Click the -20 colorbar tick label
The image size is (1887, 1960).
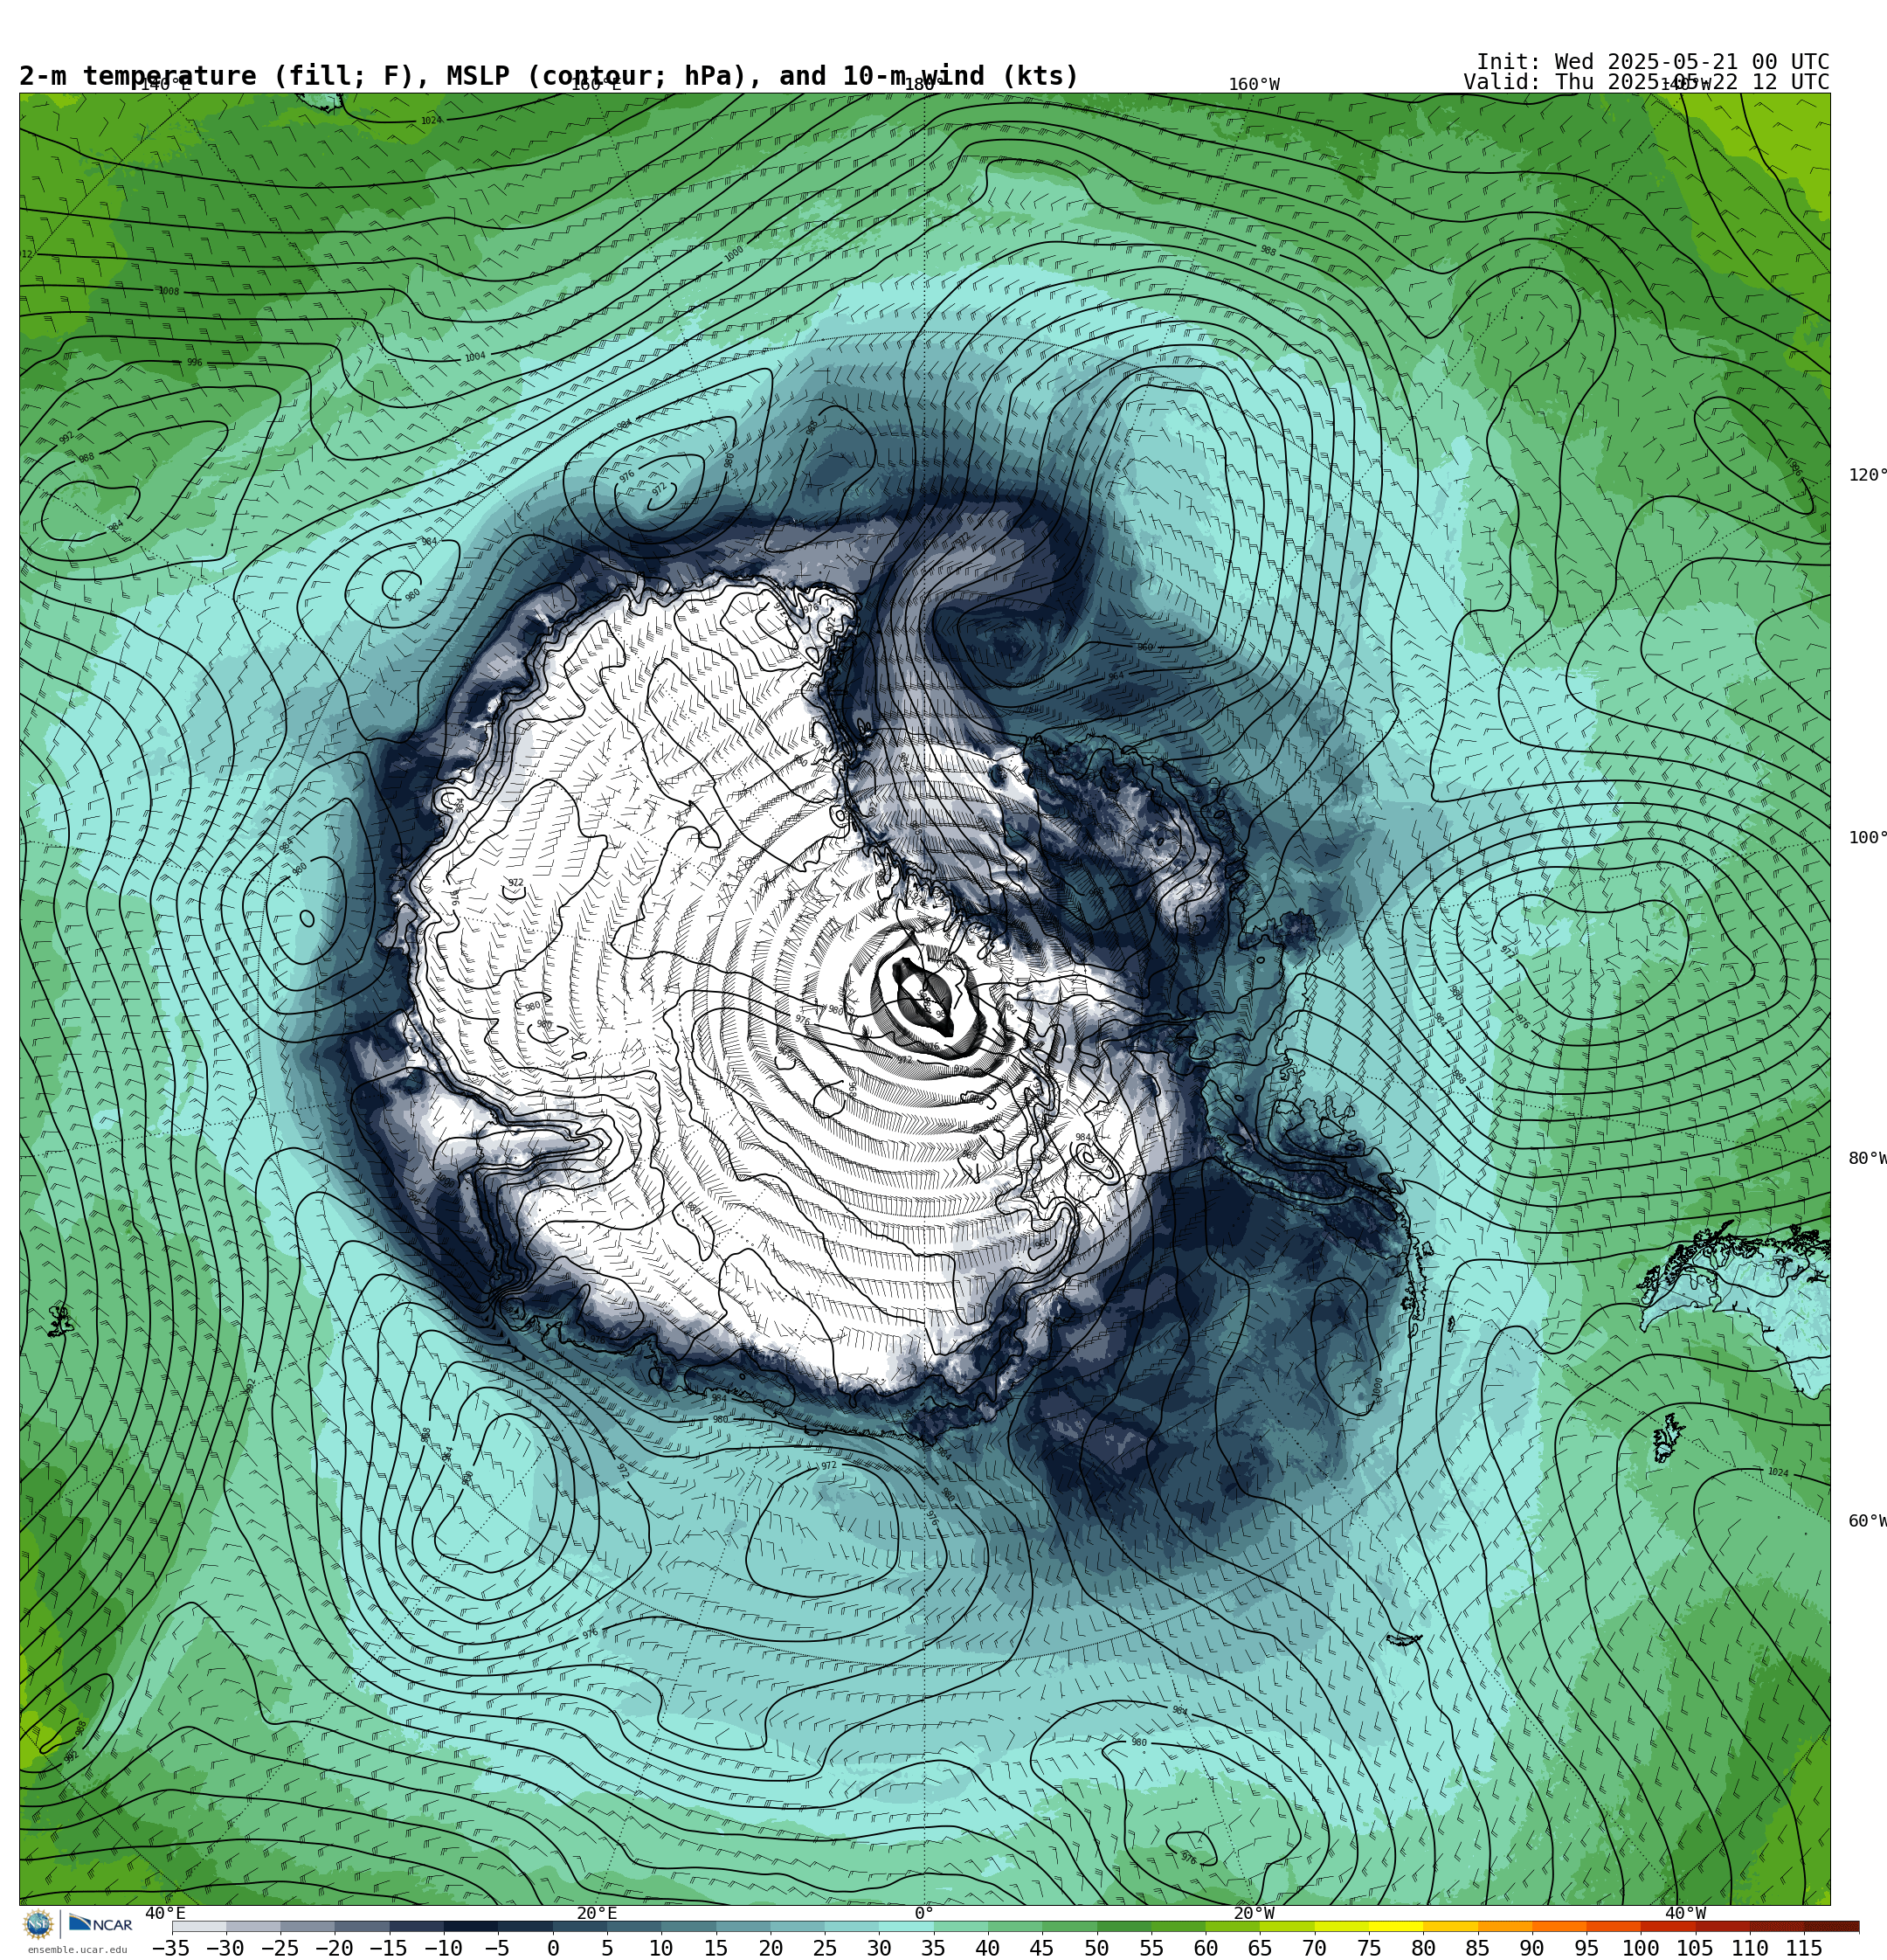334,1948
